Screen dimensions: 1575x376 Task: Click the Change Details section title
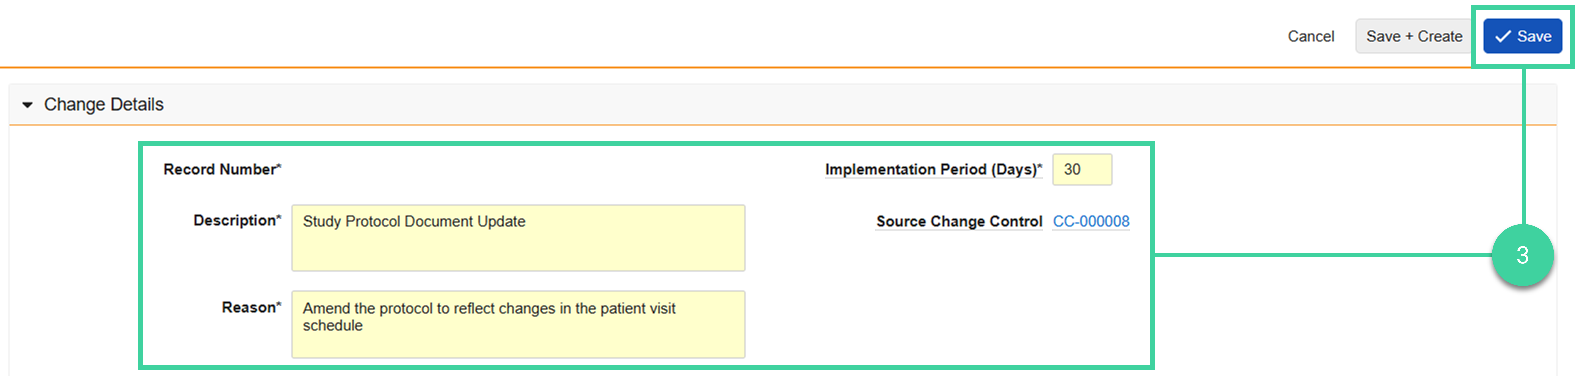click(x=104, y=105)
